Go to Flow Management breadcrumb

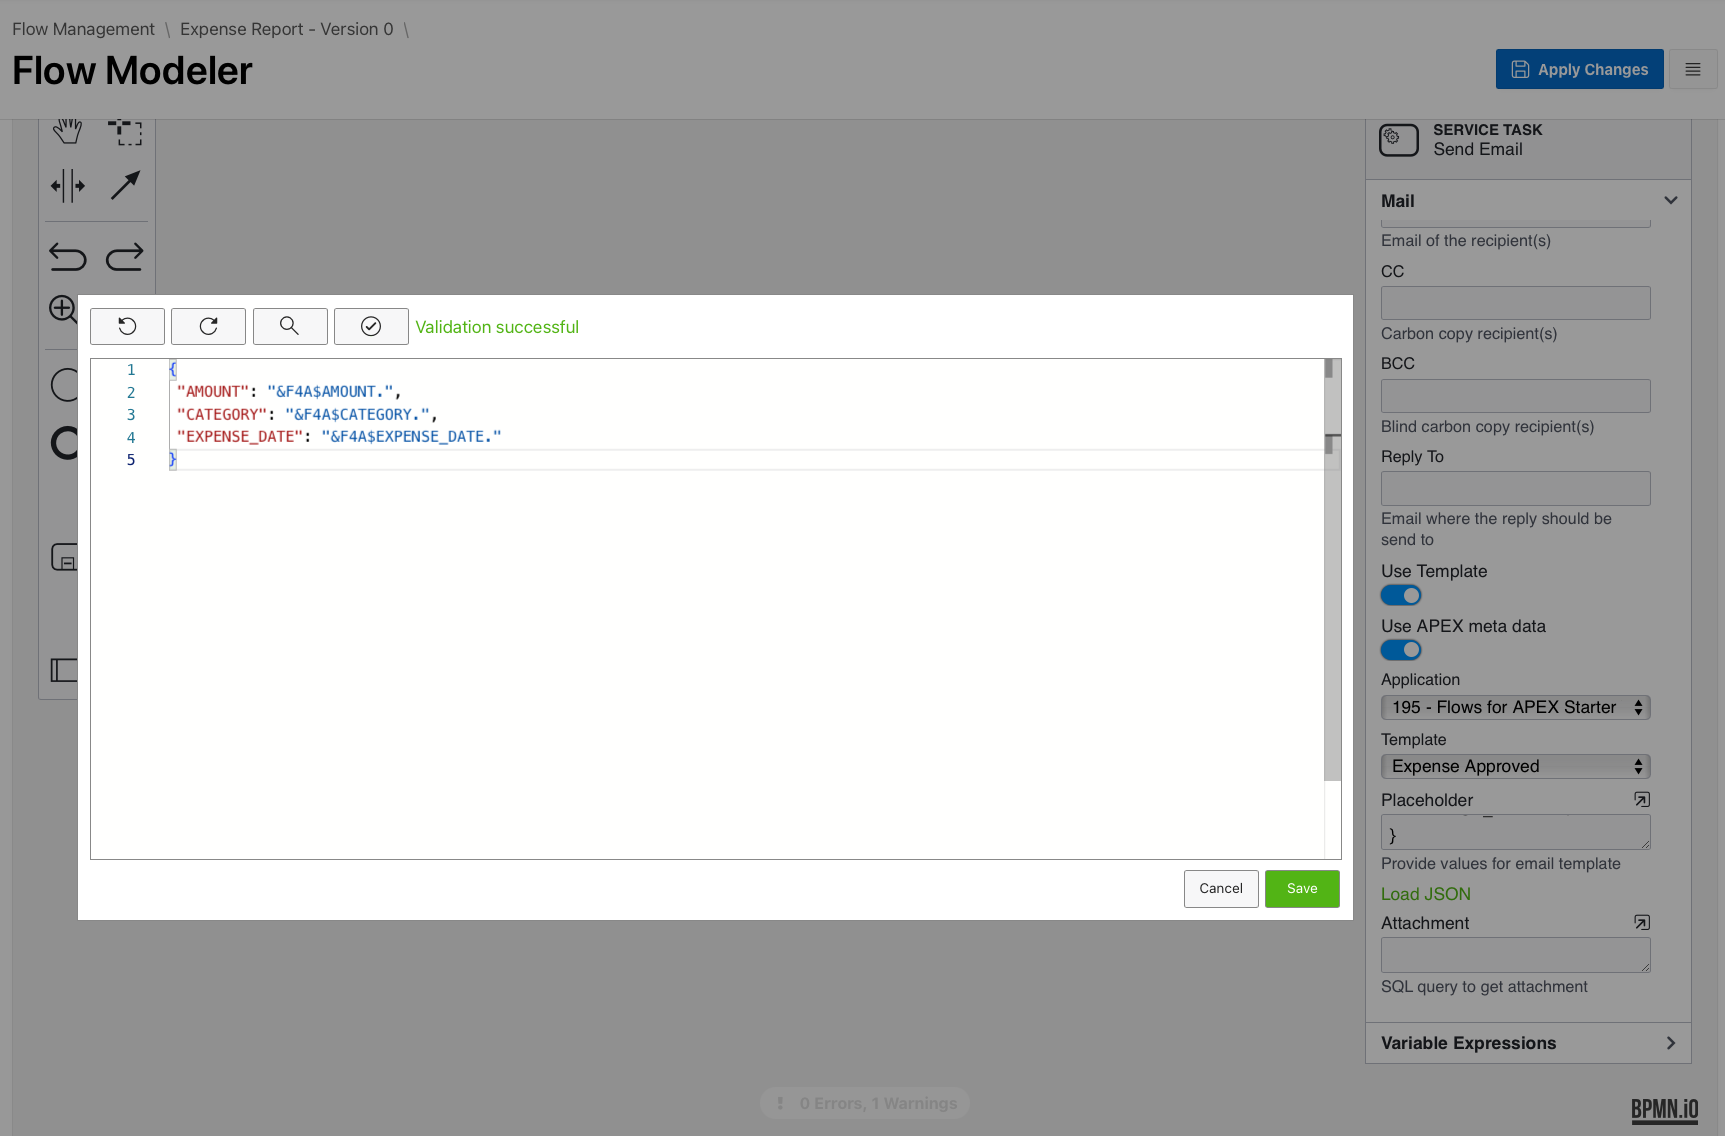(x=84, y=29)
